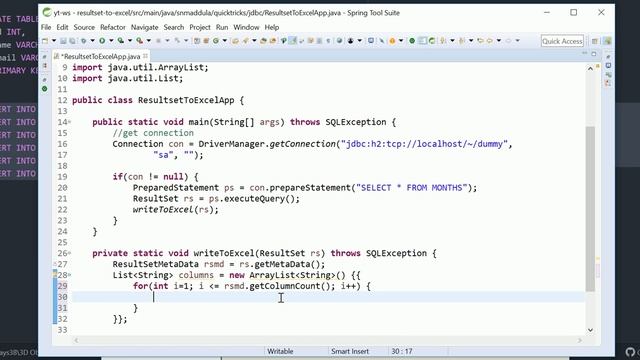Open the Edit menu
The image size is (640, 360).
click(62, 27)
